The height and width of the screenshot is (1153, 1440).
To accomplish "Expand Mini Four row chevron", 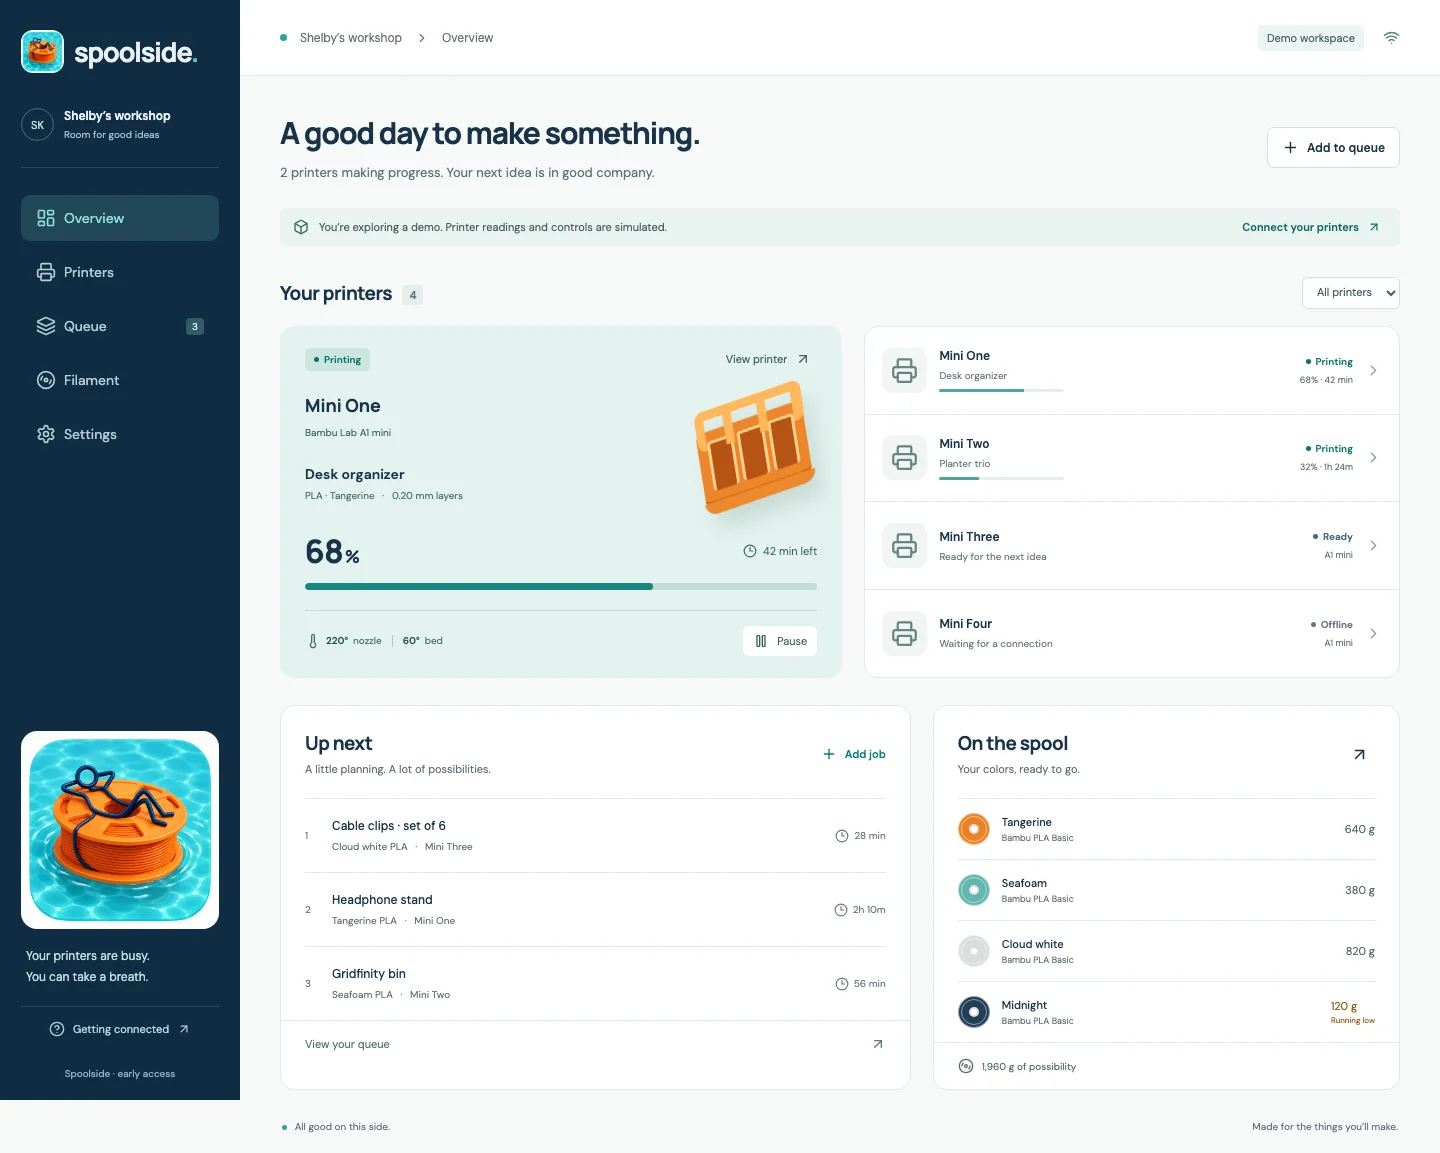I will click(x=1373, y=633).
